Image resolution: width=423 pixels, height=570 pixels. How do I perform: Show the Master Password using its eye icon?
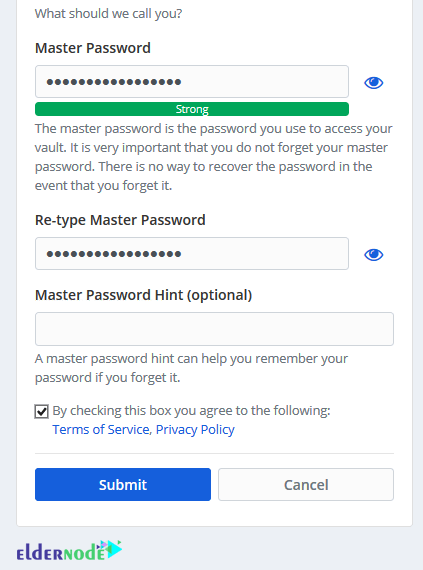coord(374,83)
